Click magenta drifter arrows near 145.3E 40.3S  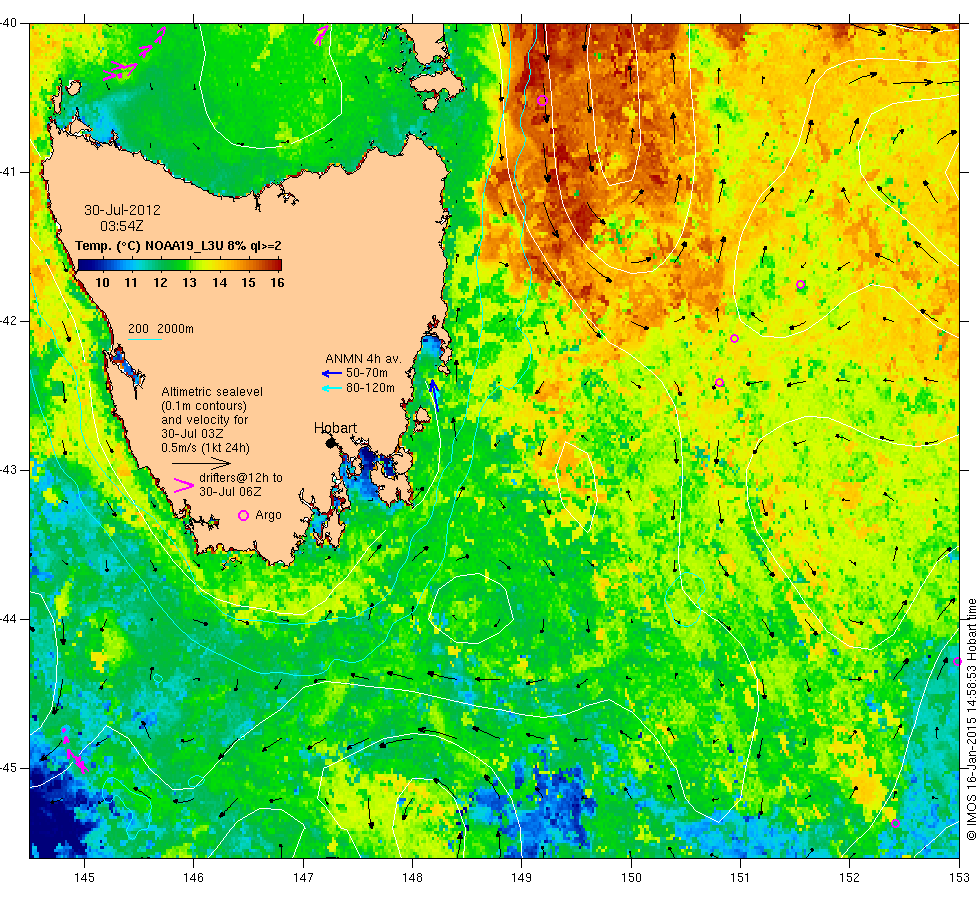(120, 71)
